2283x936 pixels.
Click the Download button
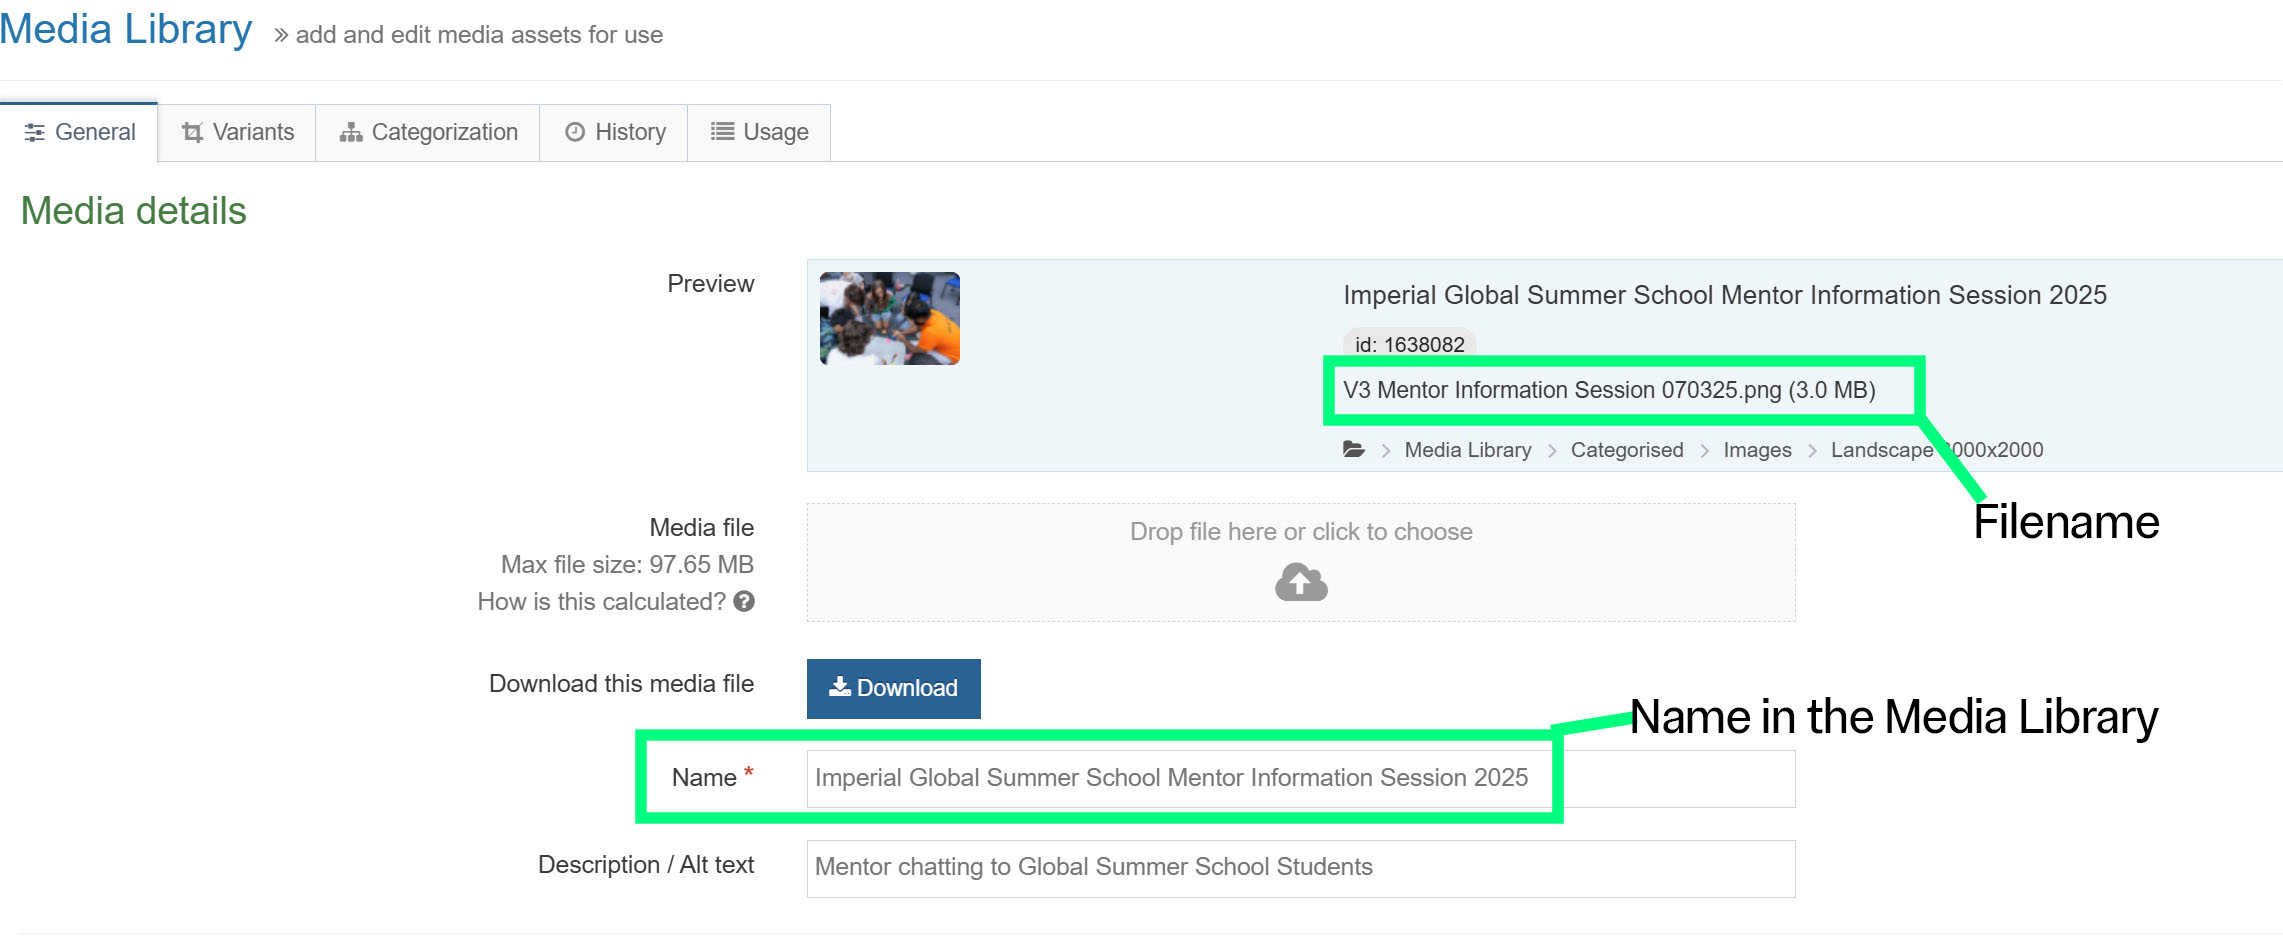(x=893, y=688)
